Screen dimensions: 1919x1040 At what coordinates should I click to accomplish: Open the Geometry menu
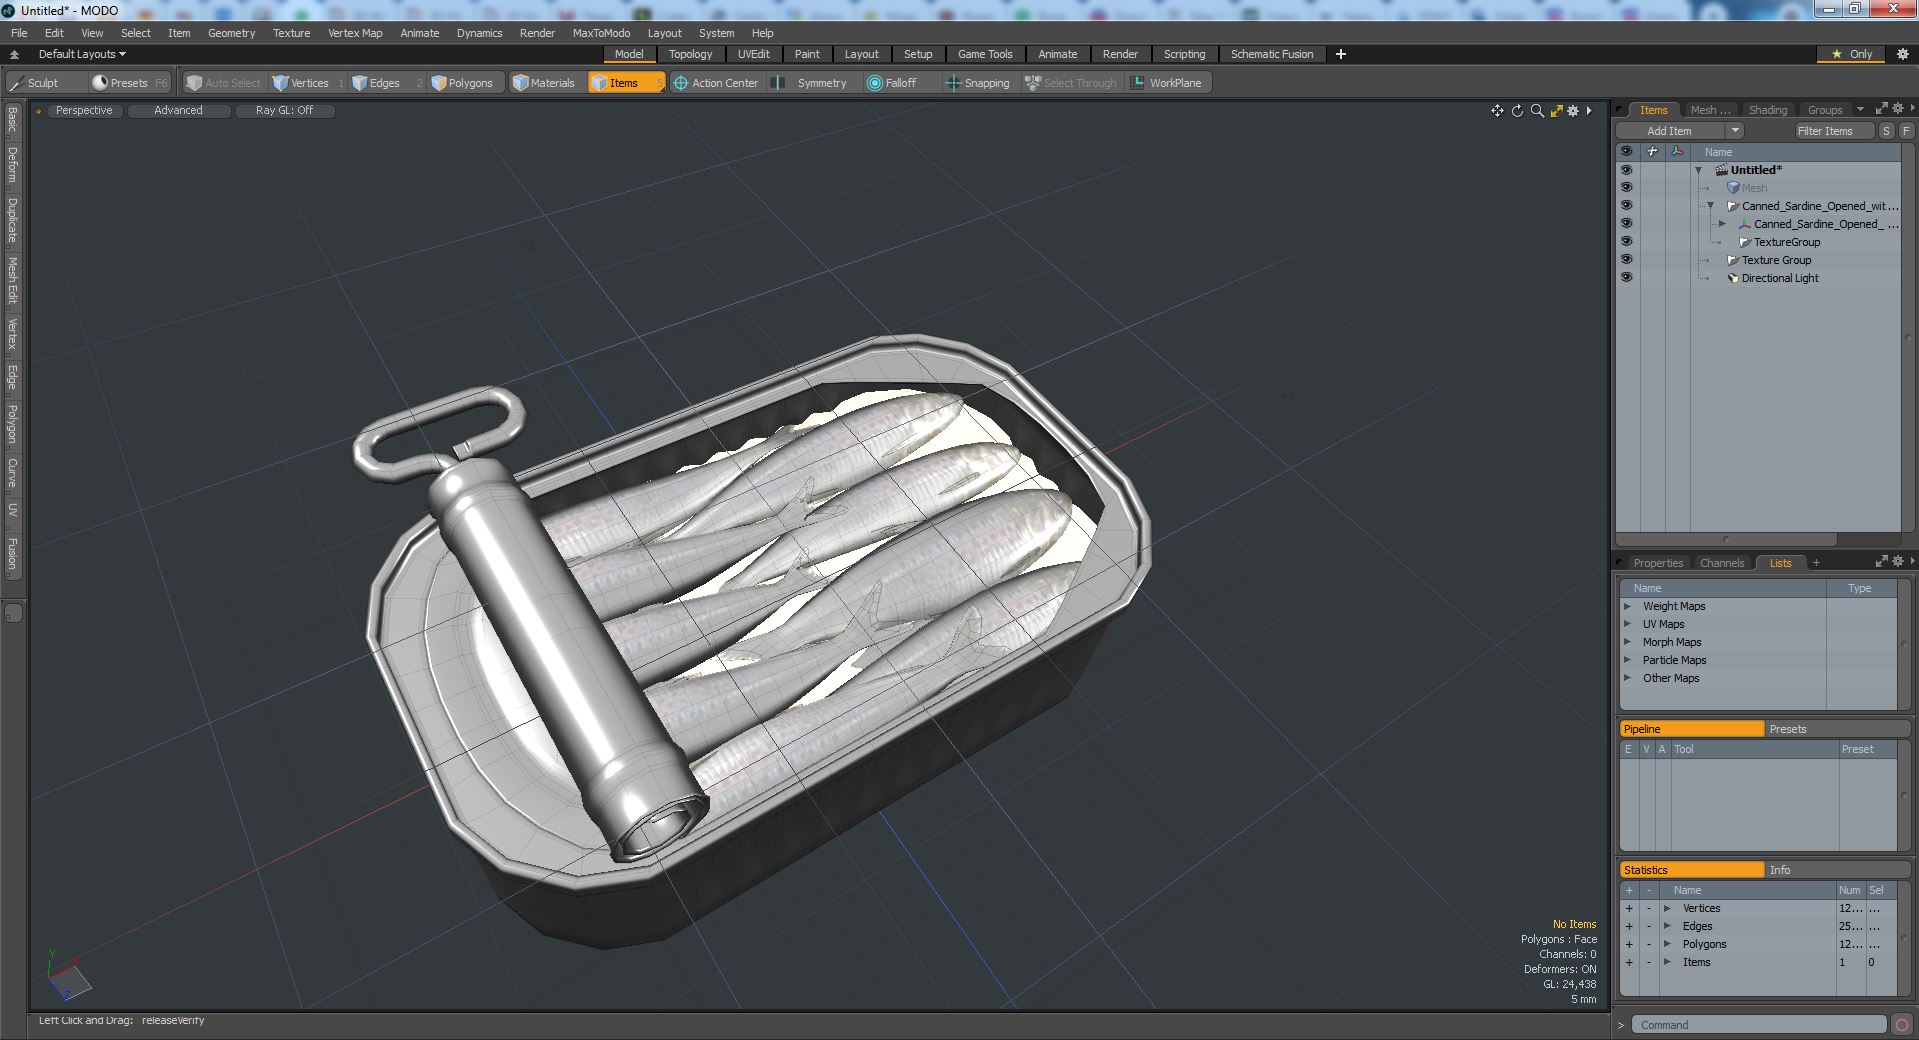pyautogui.click(x=231, y=33)
